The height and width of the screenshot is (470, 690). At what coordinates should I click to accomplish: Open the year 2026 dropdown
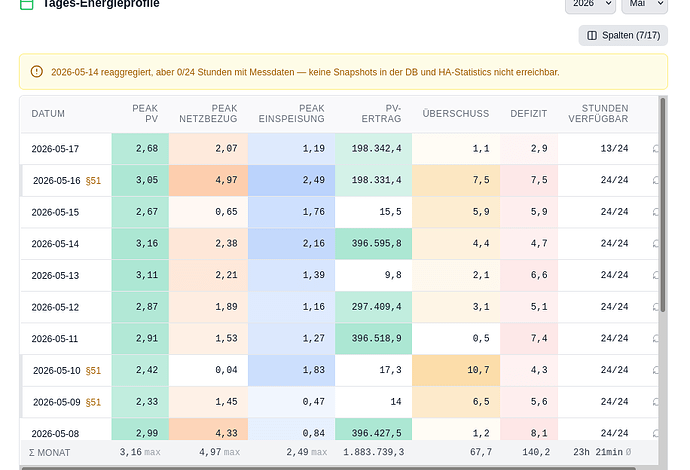pos(590,4)
